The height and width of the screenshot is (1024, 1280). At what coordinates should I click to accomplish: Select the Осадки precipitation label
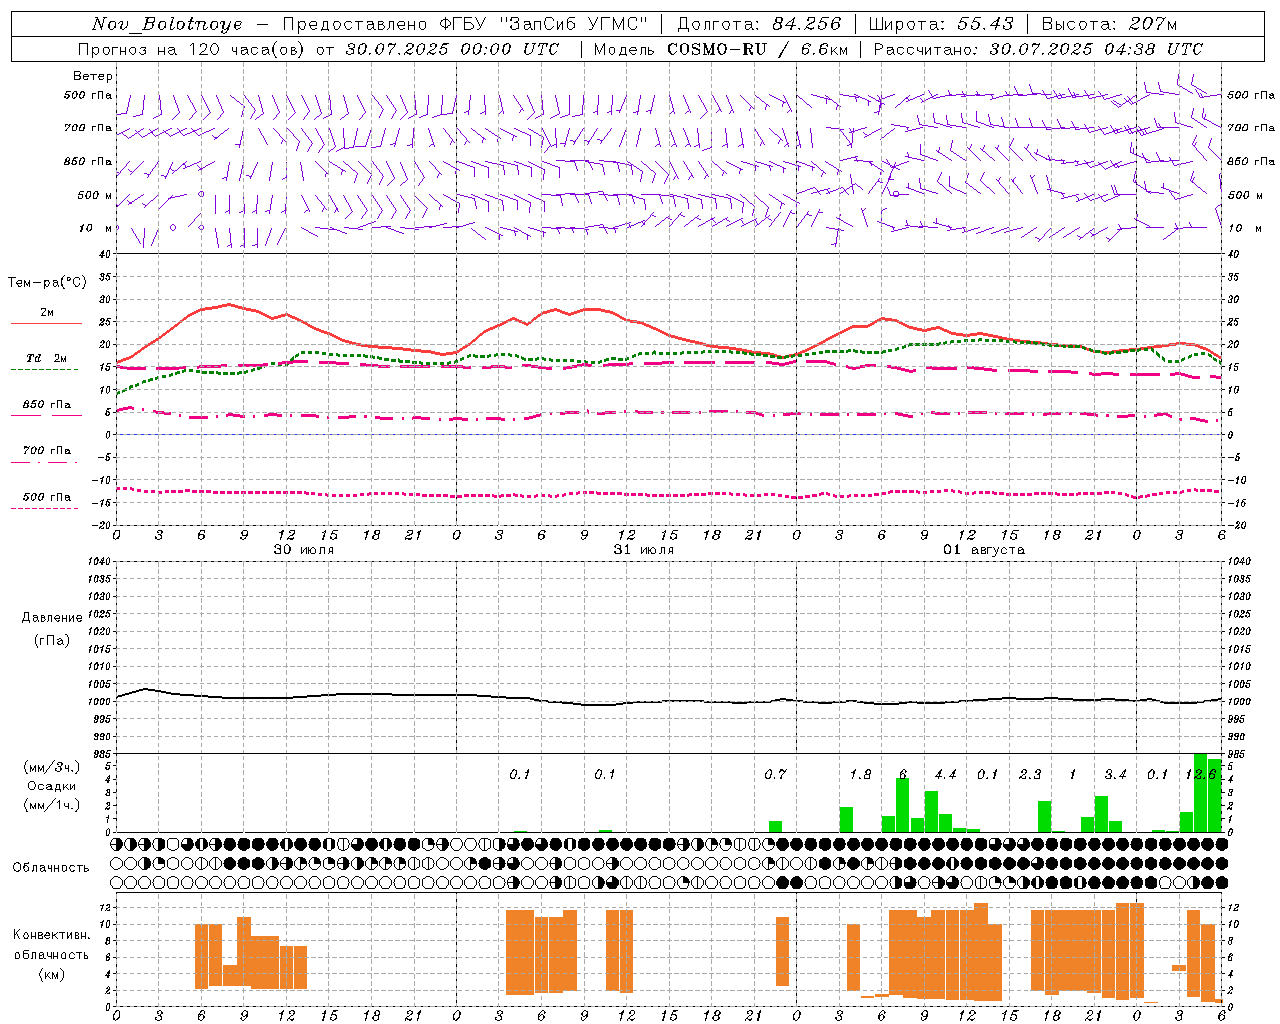click(x=52, y=786)
